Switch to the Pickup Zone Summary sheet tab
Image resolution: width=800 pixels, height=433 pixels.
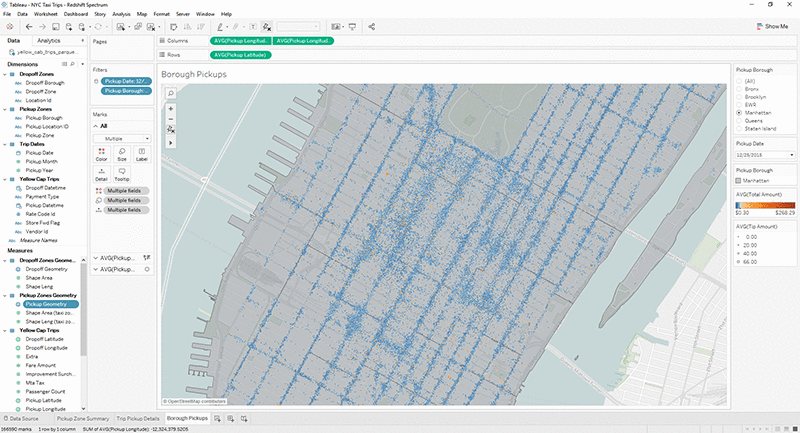[83, 418]
